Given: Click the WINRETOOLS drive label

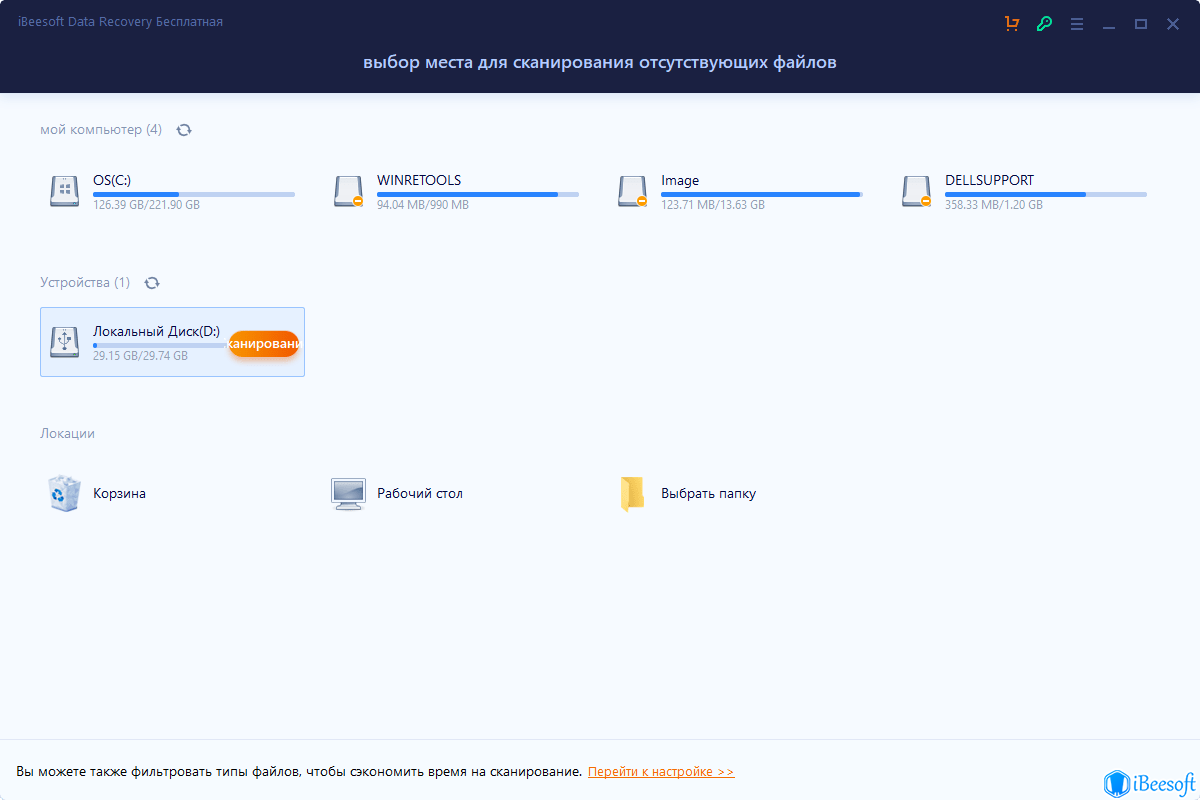Looking at the screenshot, I should coord(419,180).
